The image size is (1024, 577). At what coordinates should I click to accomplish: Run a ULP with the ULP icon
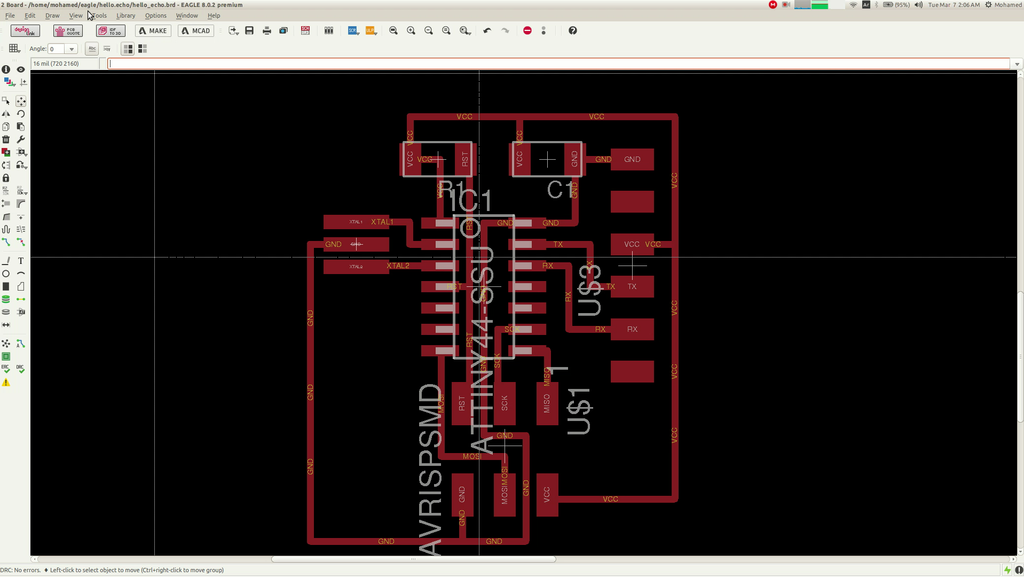point(370,31)
